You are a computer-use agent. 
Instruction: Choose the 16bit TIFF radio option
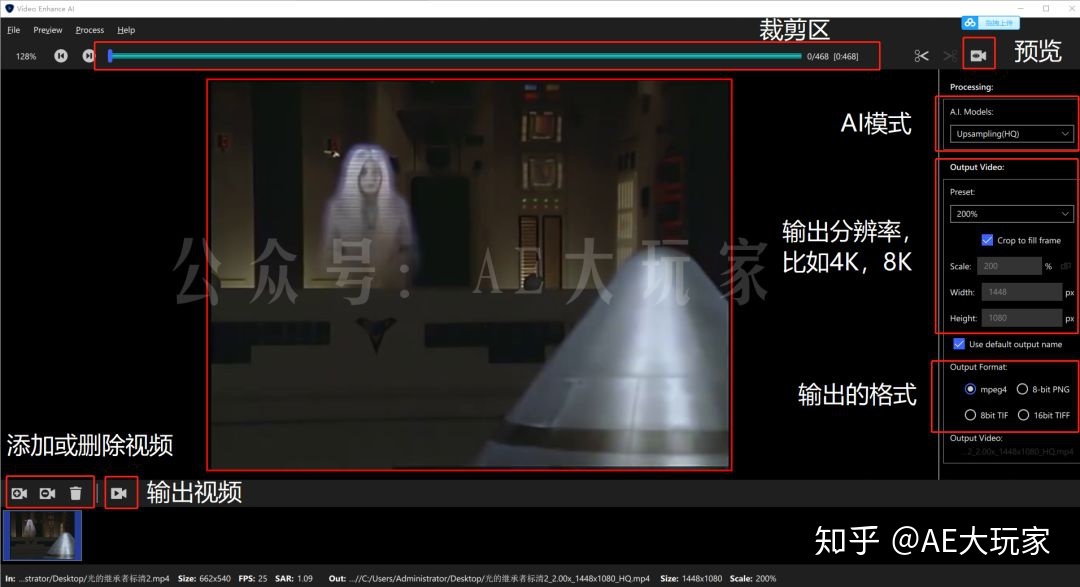click(1024, 415)
